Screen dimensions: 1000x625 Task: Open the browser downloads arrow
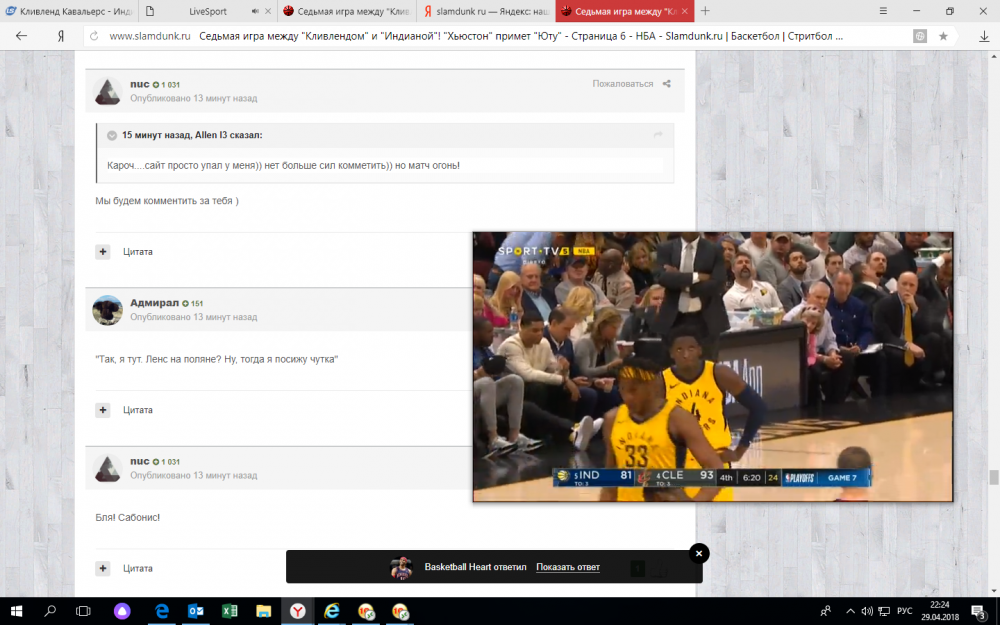984,36
